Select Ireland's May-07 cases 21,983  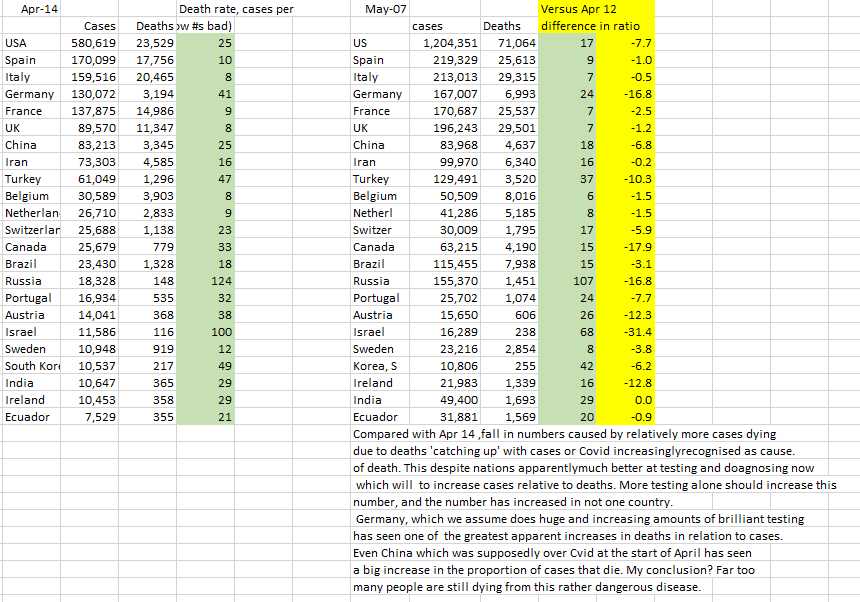point(459,383)
